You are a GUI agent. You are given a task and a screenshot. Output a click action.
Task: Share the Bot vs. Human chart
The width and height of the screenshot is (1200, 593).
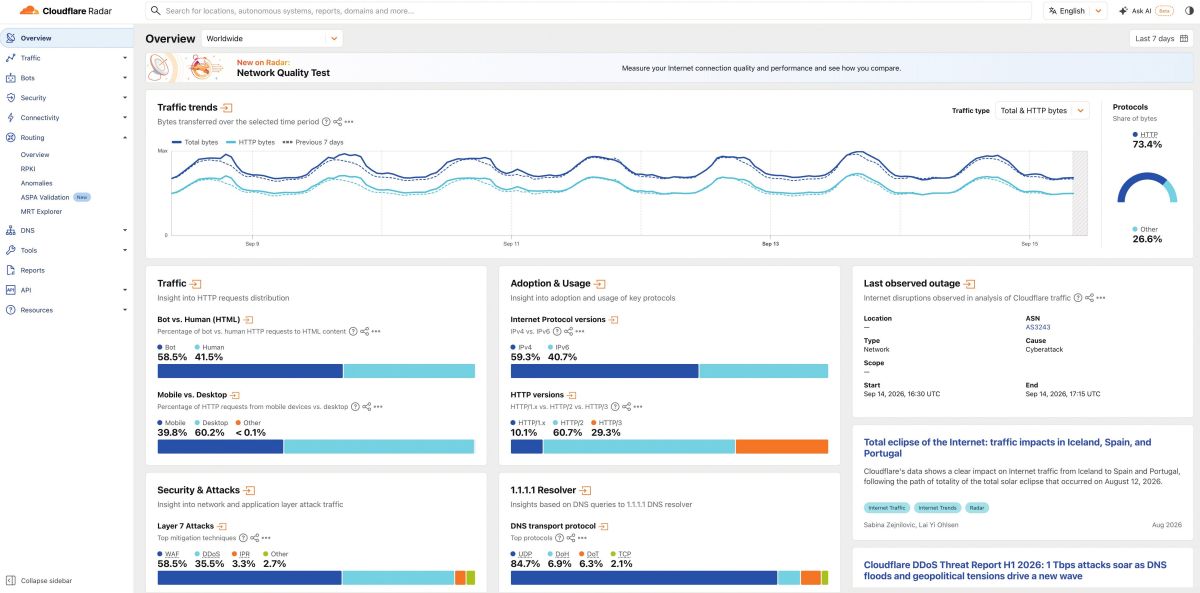pyautogui.click(x=365, y=331)
